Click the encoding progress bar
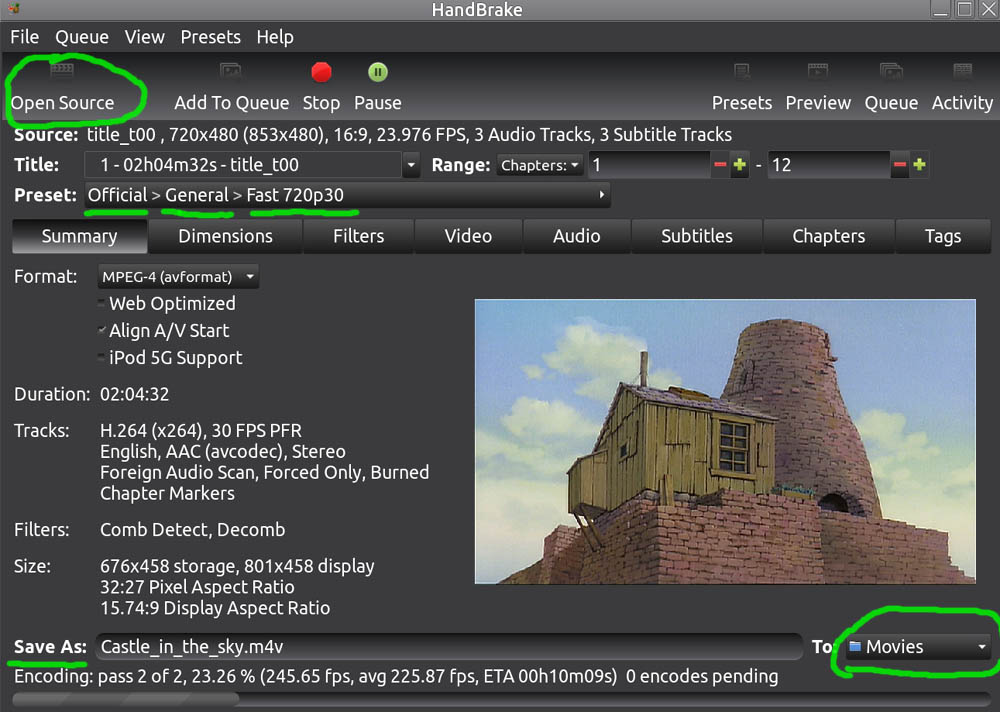1000x712 pixels. tap(500, 700)
